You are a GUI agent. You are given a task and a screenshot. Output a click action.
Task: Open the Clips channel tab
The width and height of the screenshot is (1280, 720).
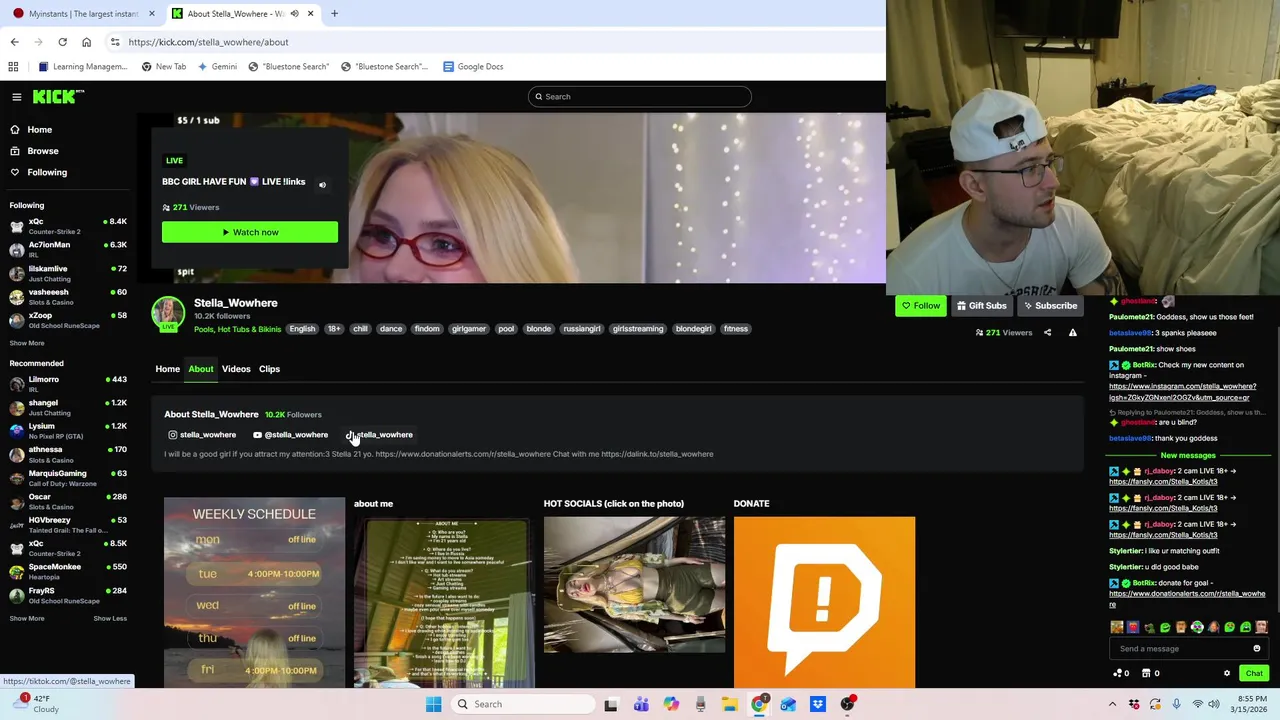click(x=269, y=369)
